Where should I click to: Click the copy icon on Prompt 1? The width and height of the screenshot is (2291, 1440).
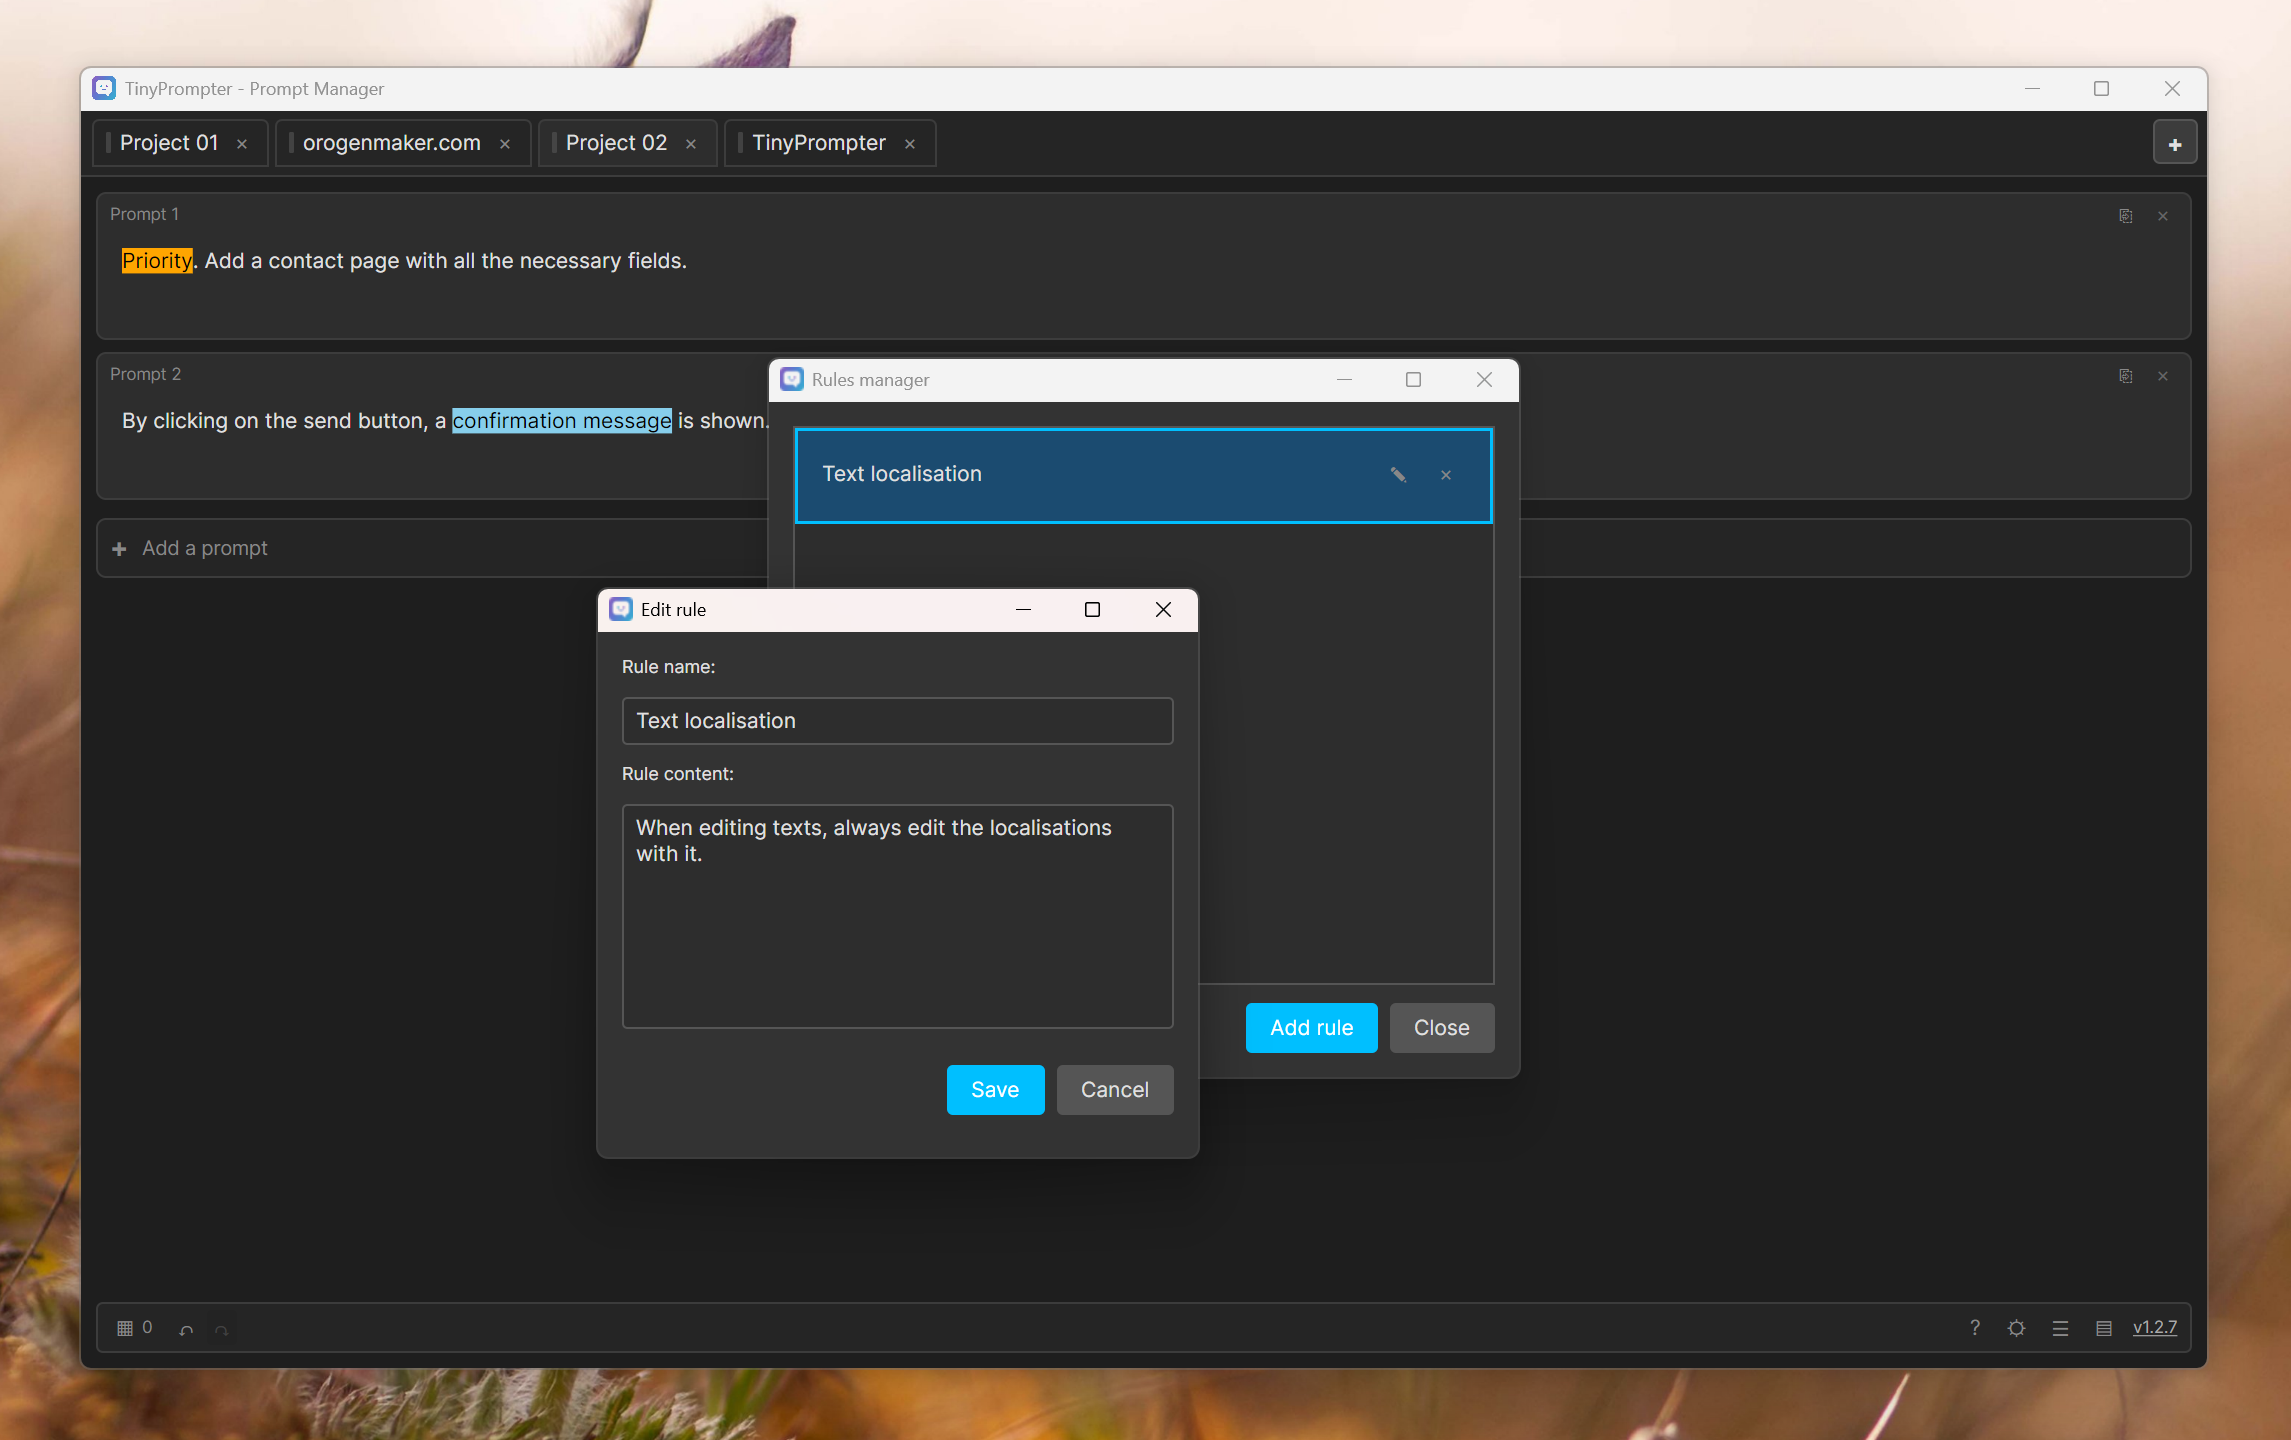coord(2125,216)
